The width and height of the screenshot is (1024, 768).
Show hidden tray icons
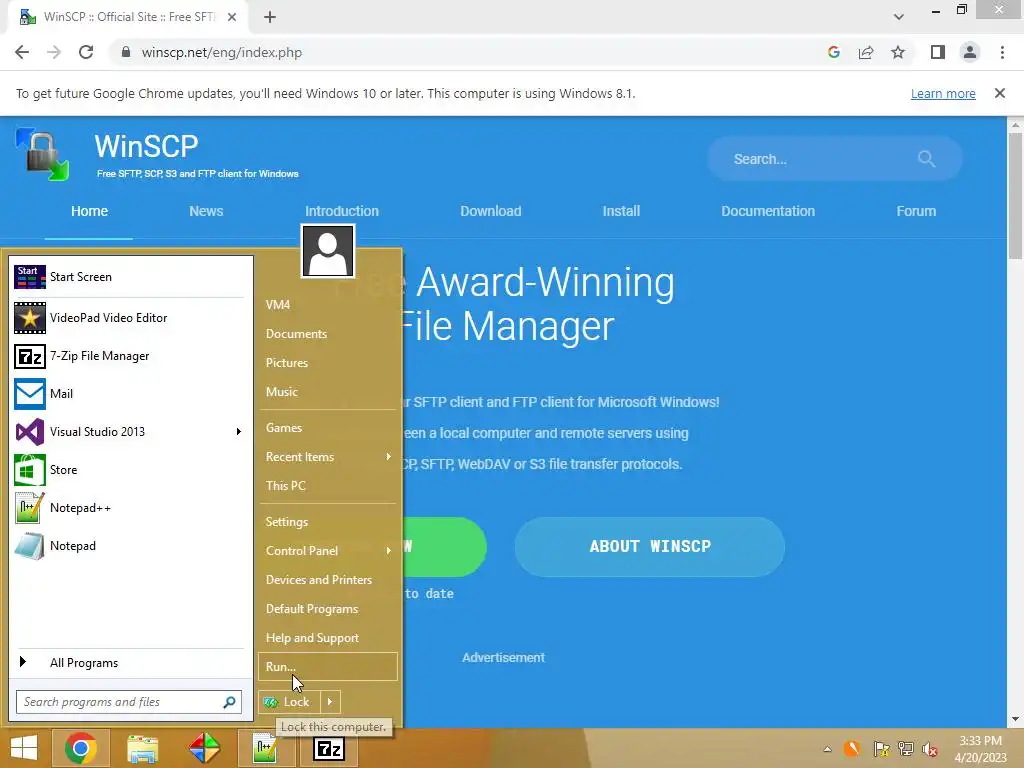[827, 749]
